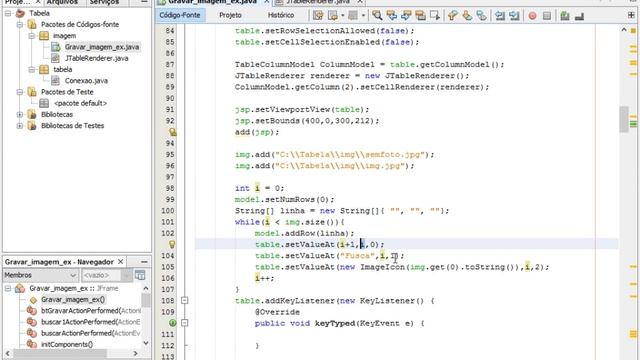The image size is (640, 360).
Task: Open the Serviços panel tab
Action: click(x=104, y=2)
